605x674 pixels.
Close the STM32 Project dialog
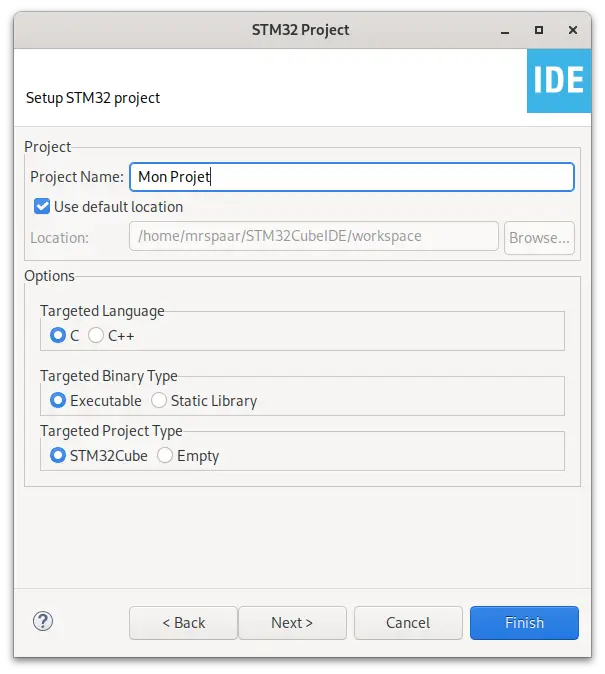(575, 29)
